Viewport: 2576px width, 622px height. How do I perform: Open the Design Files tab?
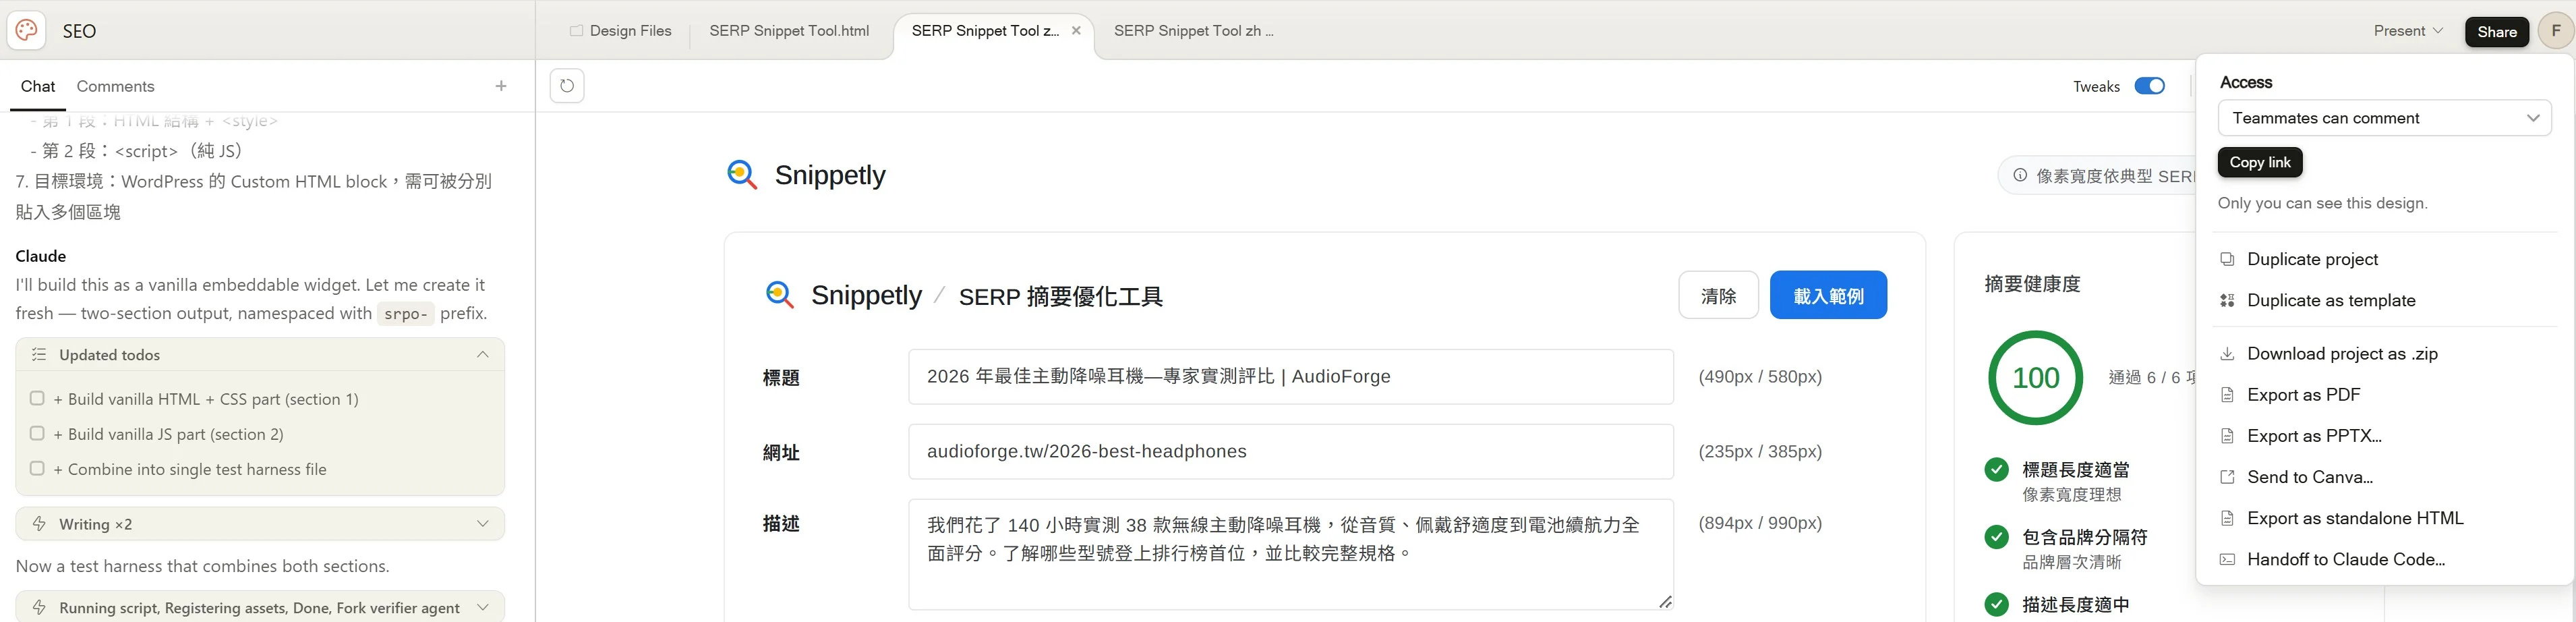621,31
